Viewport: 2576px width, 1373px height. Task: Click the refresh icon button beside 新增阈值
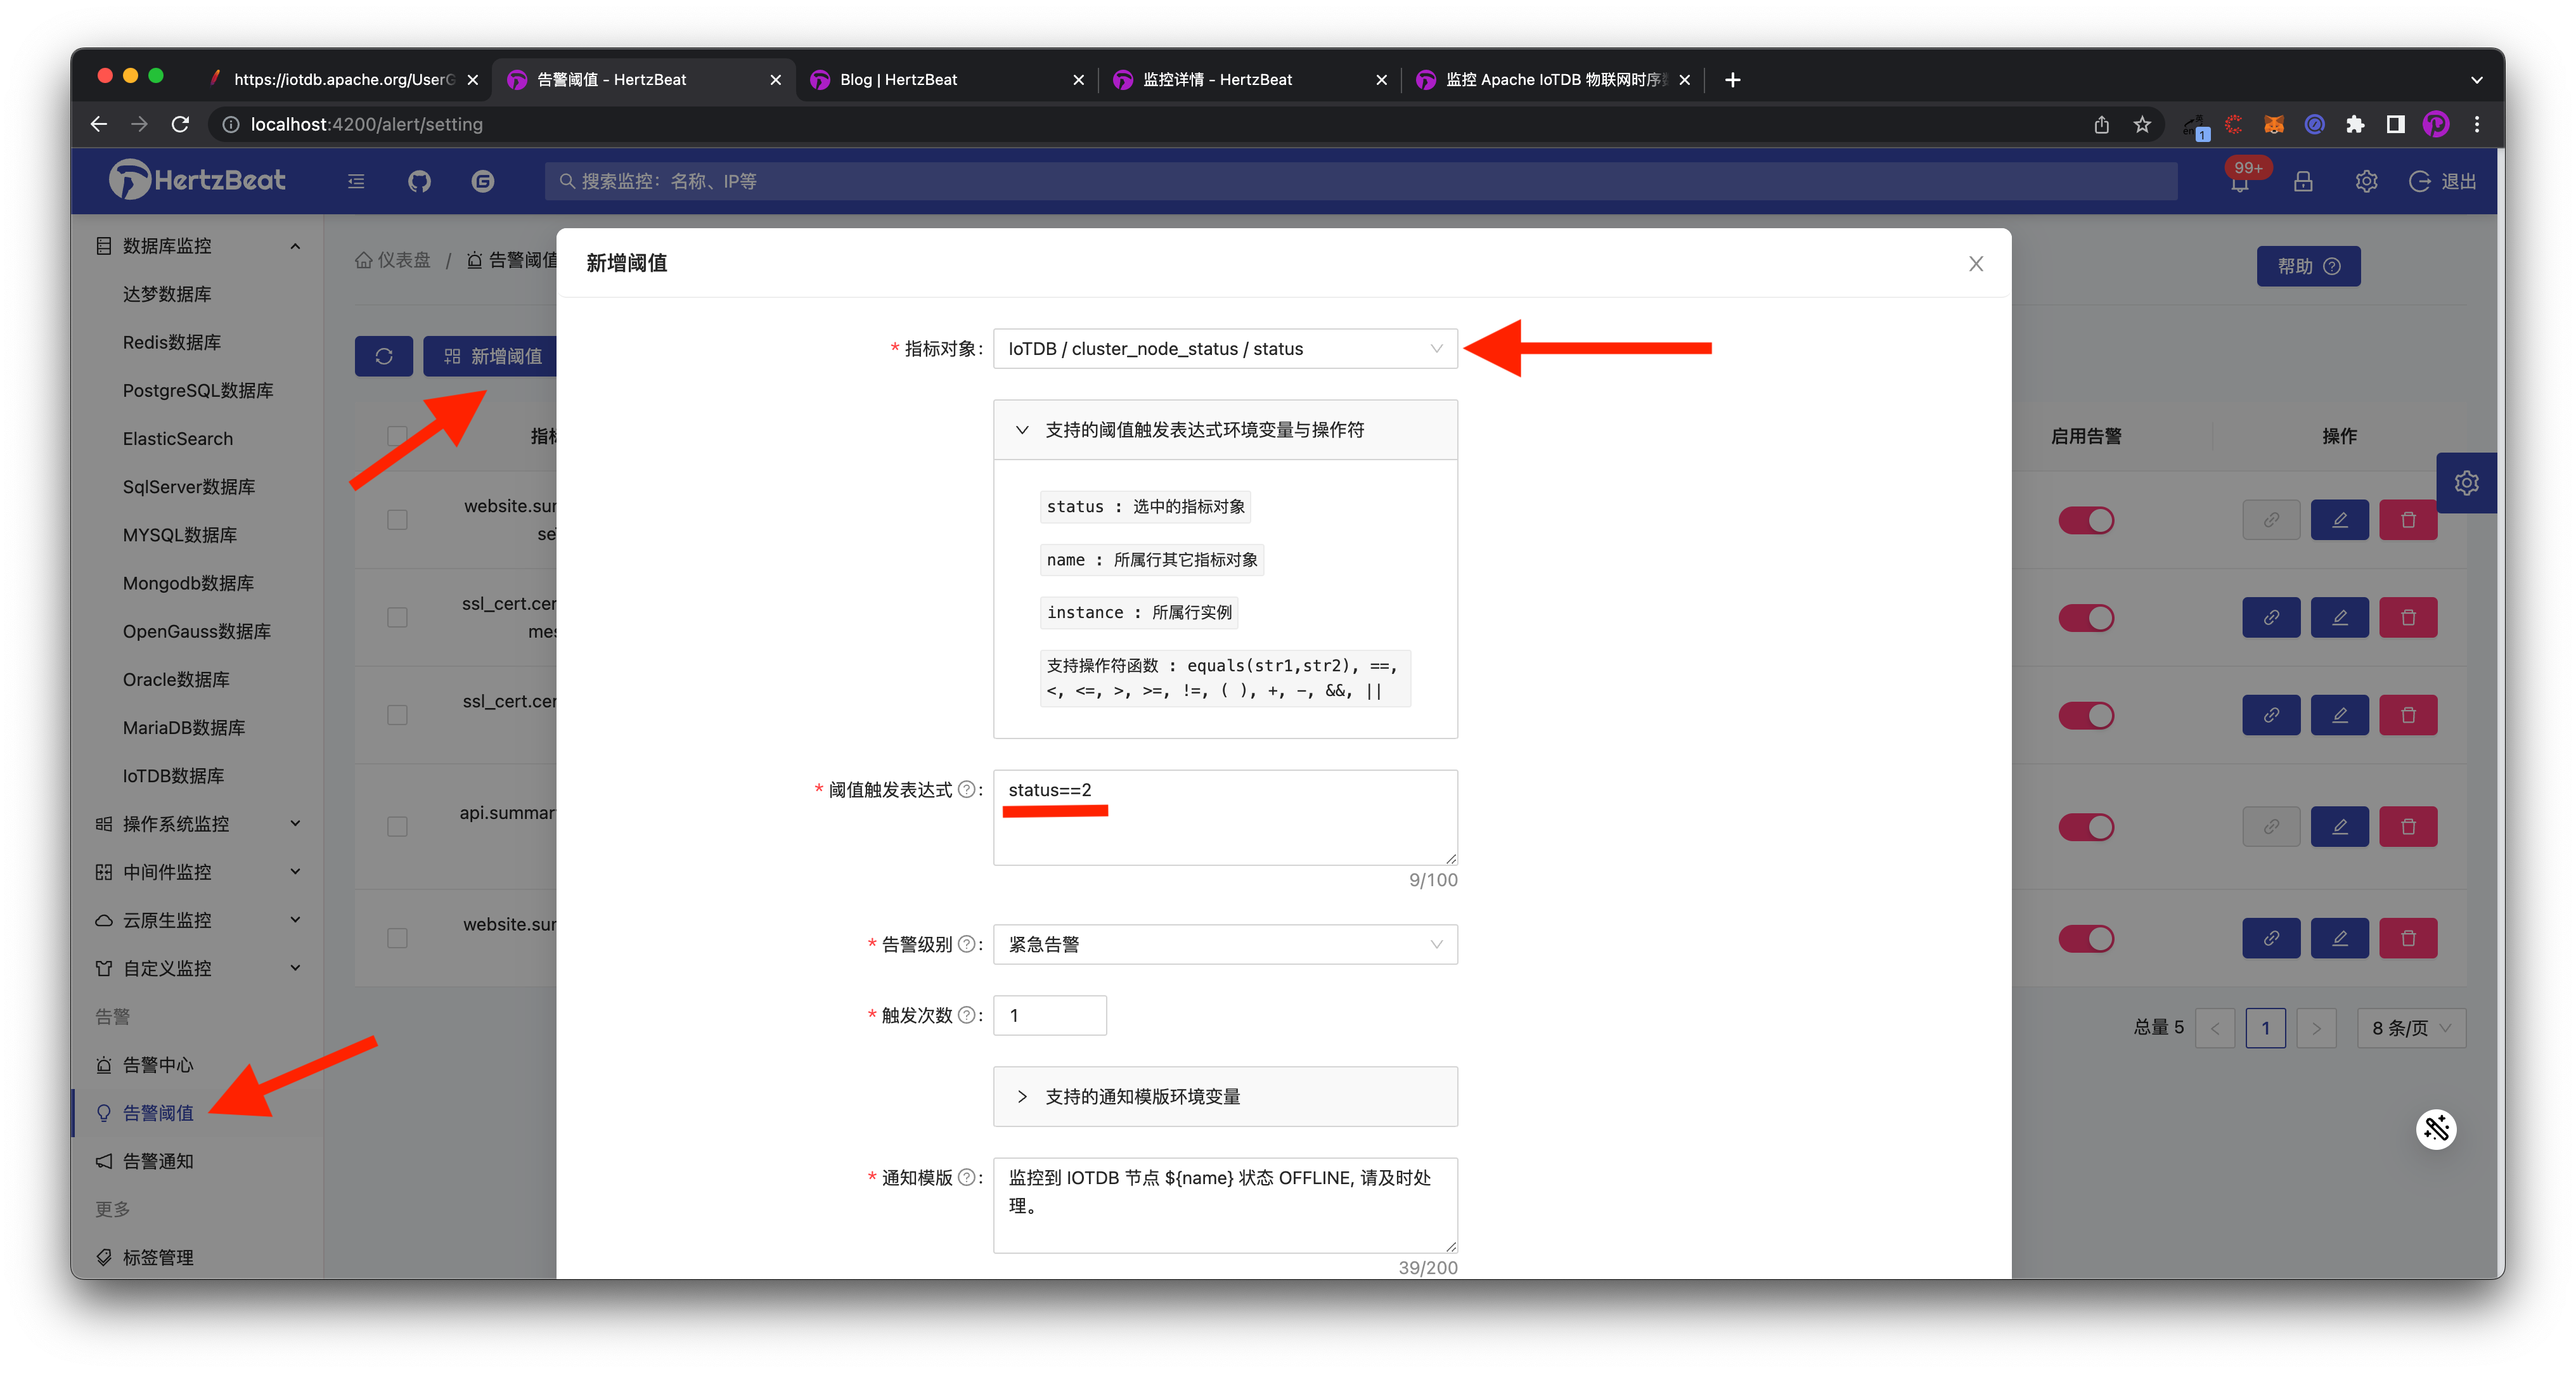coord(383,356)
